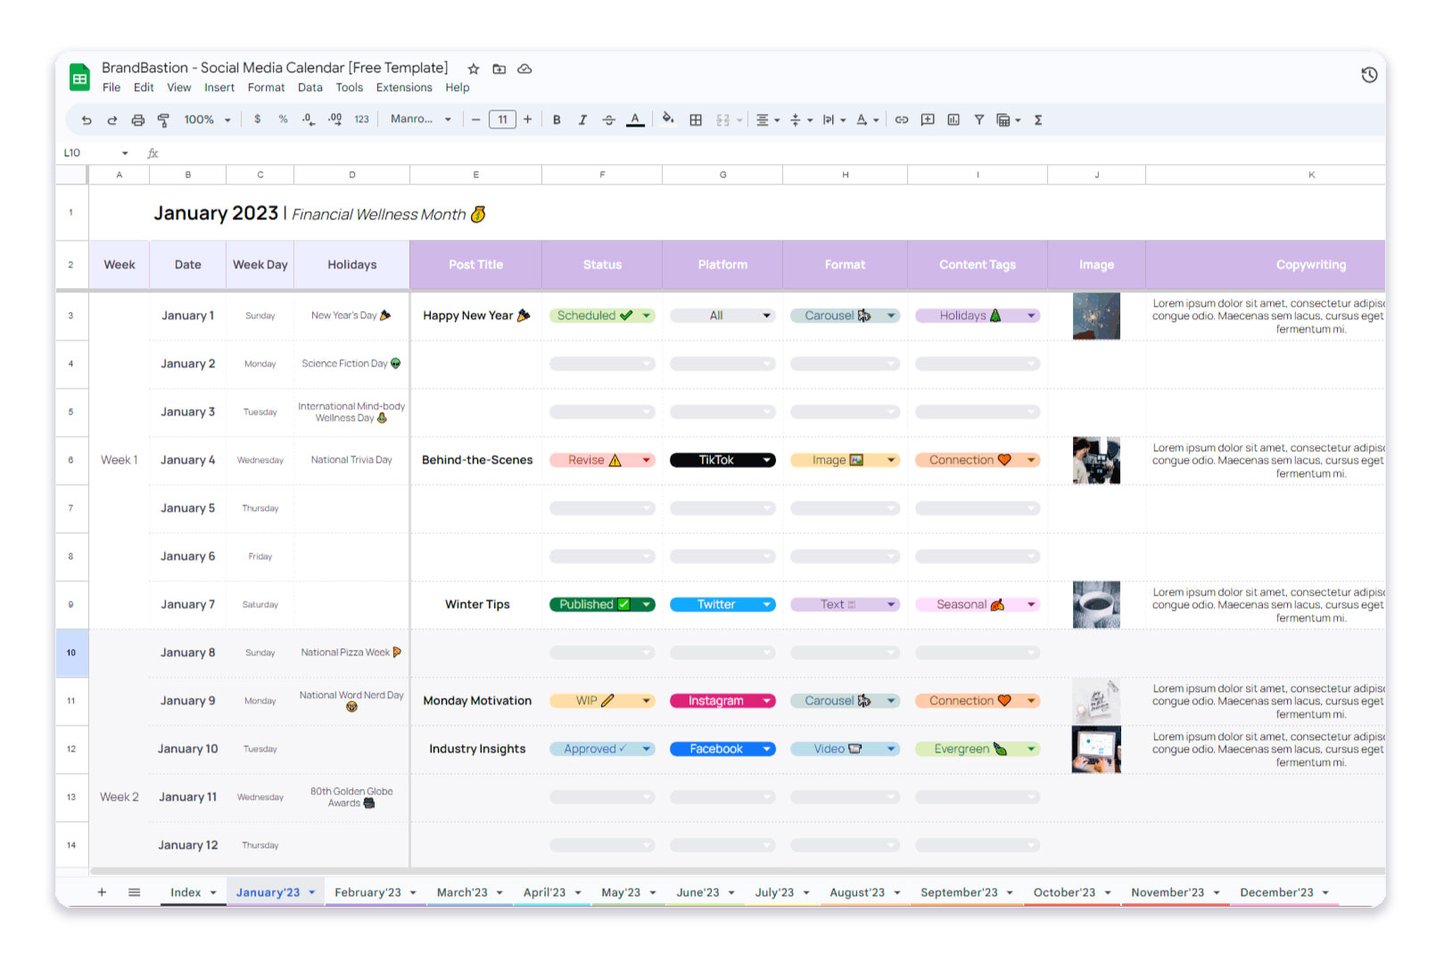Open the functions (Σ) menu
Viewport: 1444px width, 962px height.
1038,119
